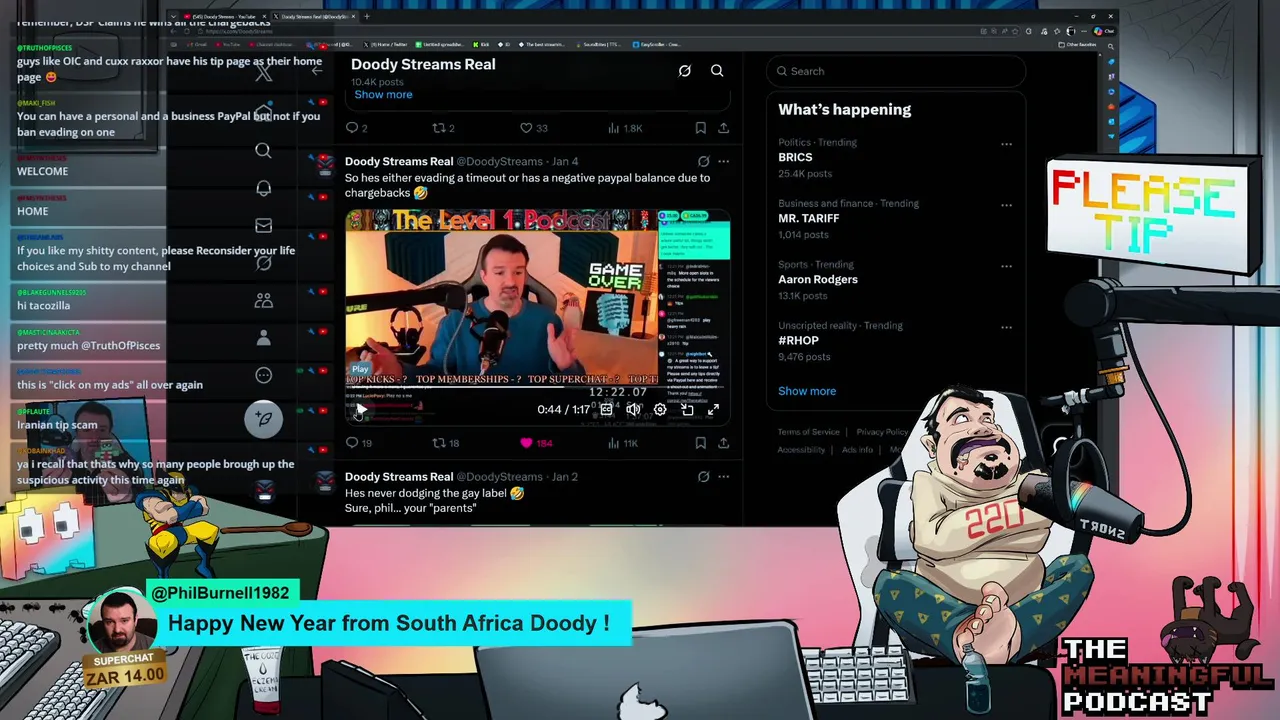1280x720 pixels.
Task: Open Messages envelope in X sidebar
Action: click(x=263, y=226)
